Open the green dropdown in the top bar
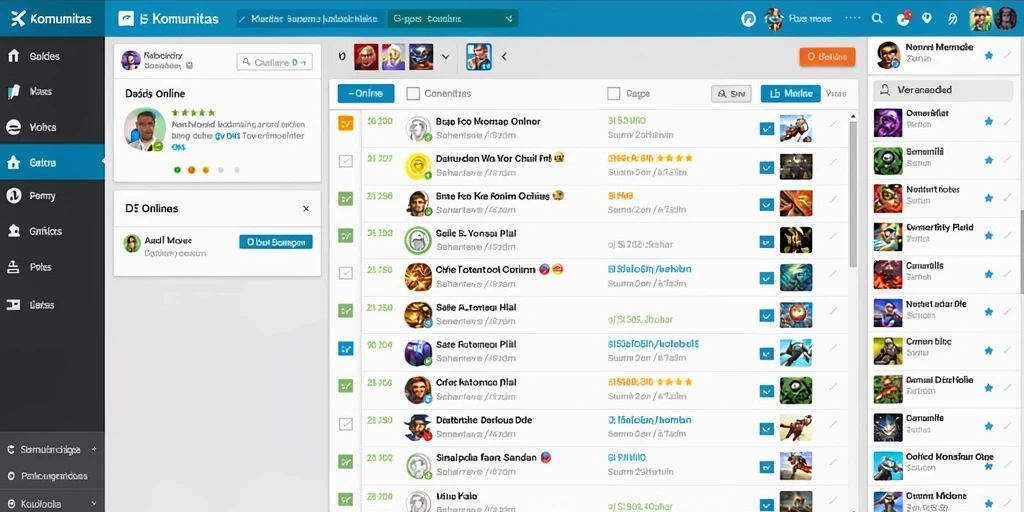 click(453, 19)
